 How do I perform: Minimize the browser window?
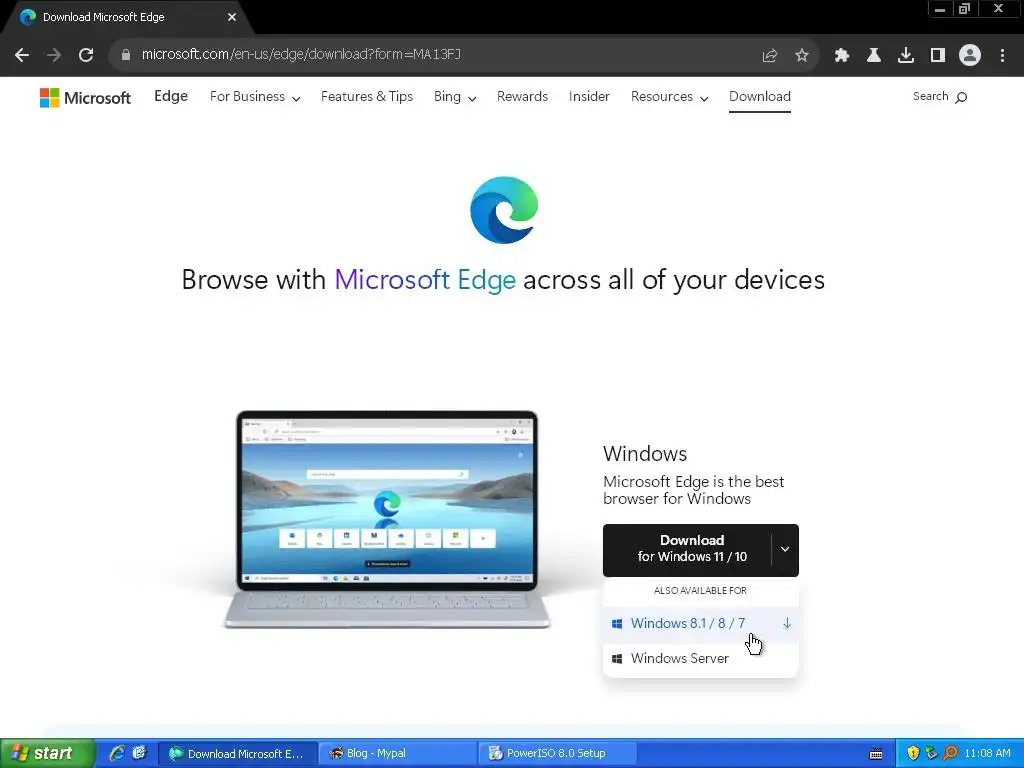(940, 9)
